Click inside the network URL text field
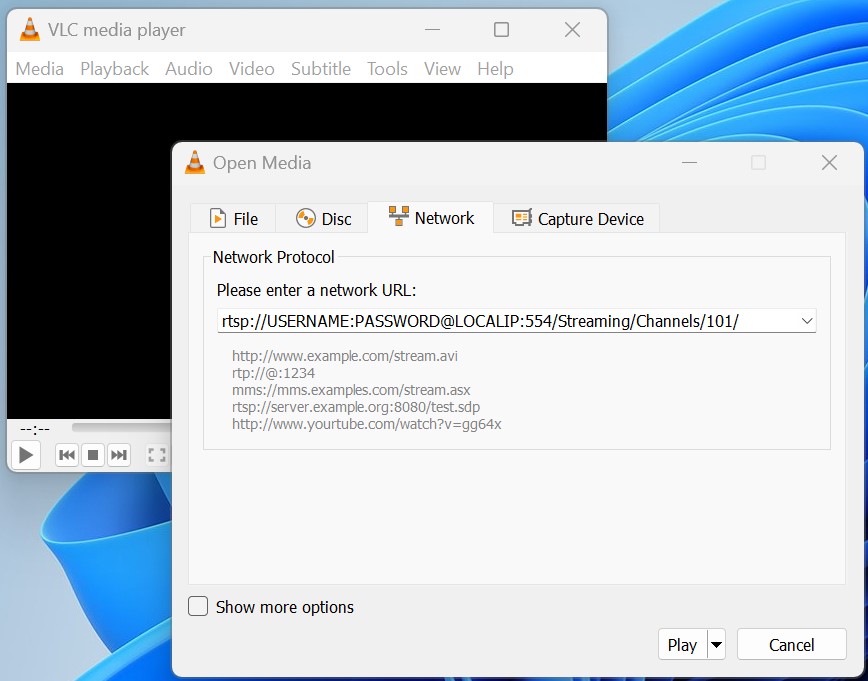The width and height of the screenshot is (868, 681). 500,321
